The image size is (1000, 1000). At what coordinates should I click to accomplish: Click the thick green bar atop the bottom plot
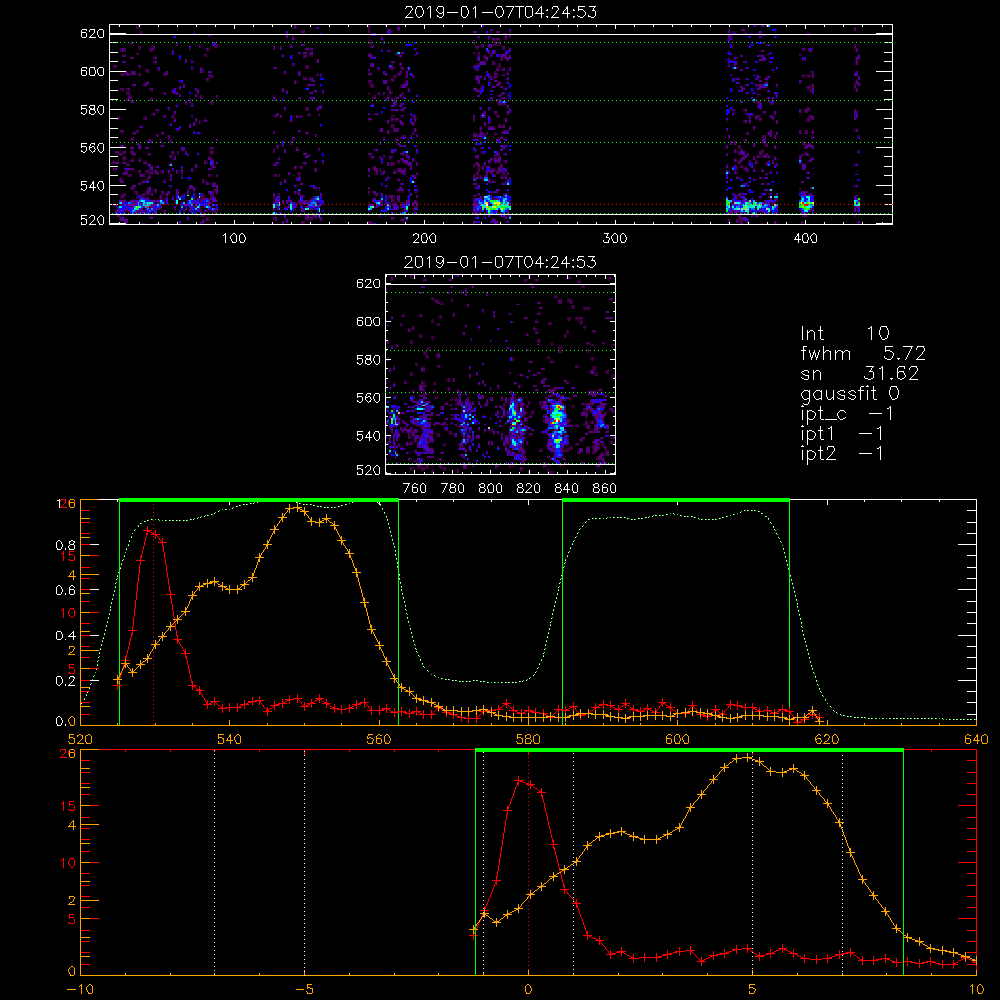tap(689, 751)
